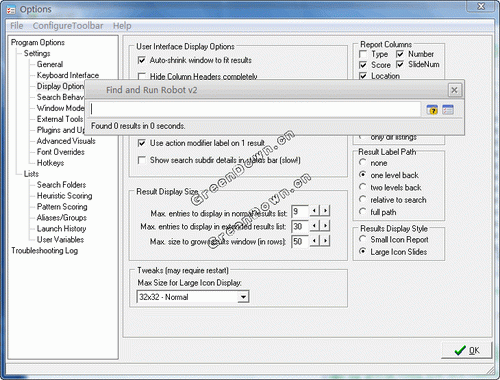
Task: Open Search Behavior settings
Action: coord(60,97)
